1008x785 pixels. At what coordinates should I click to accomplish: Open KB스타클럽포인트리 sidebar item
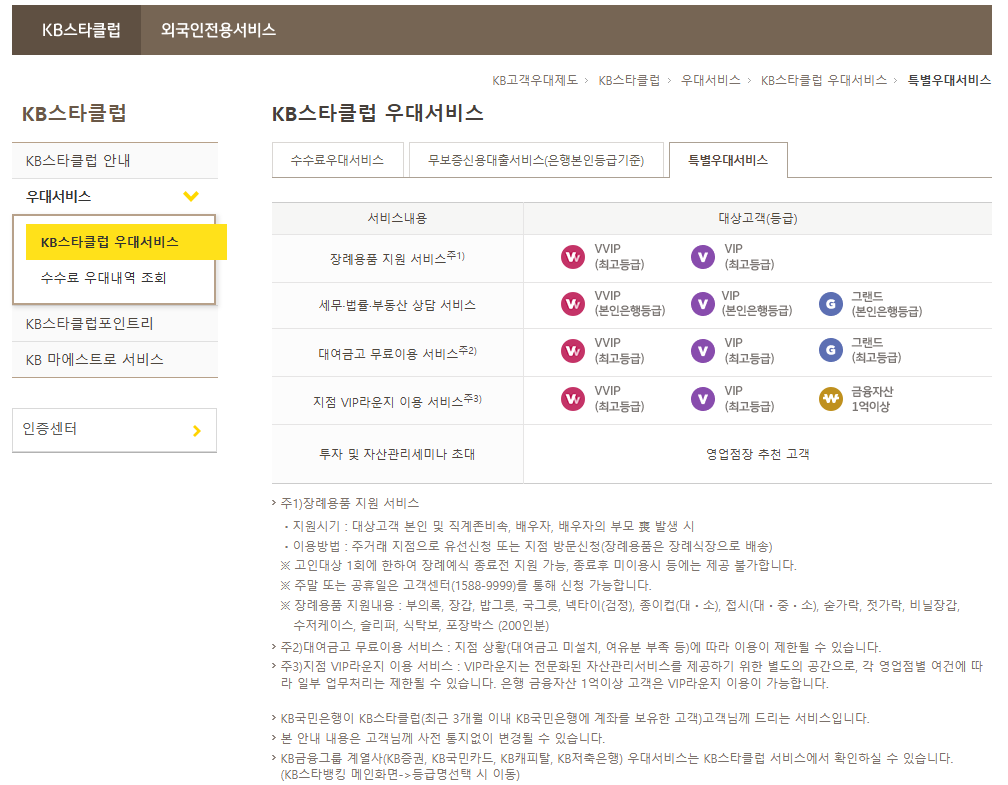[115, 323]
